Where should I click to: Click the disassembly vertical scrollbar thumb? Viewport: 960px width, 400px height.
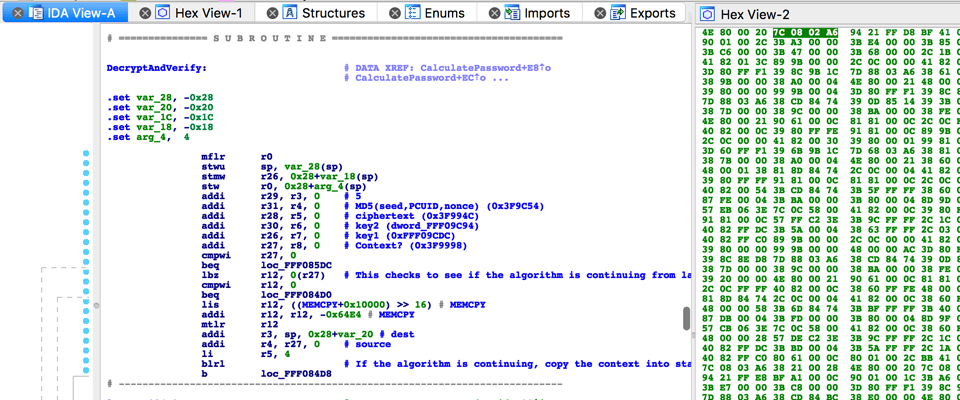pos(684,318)
